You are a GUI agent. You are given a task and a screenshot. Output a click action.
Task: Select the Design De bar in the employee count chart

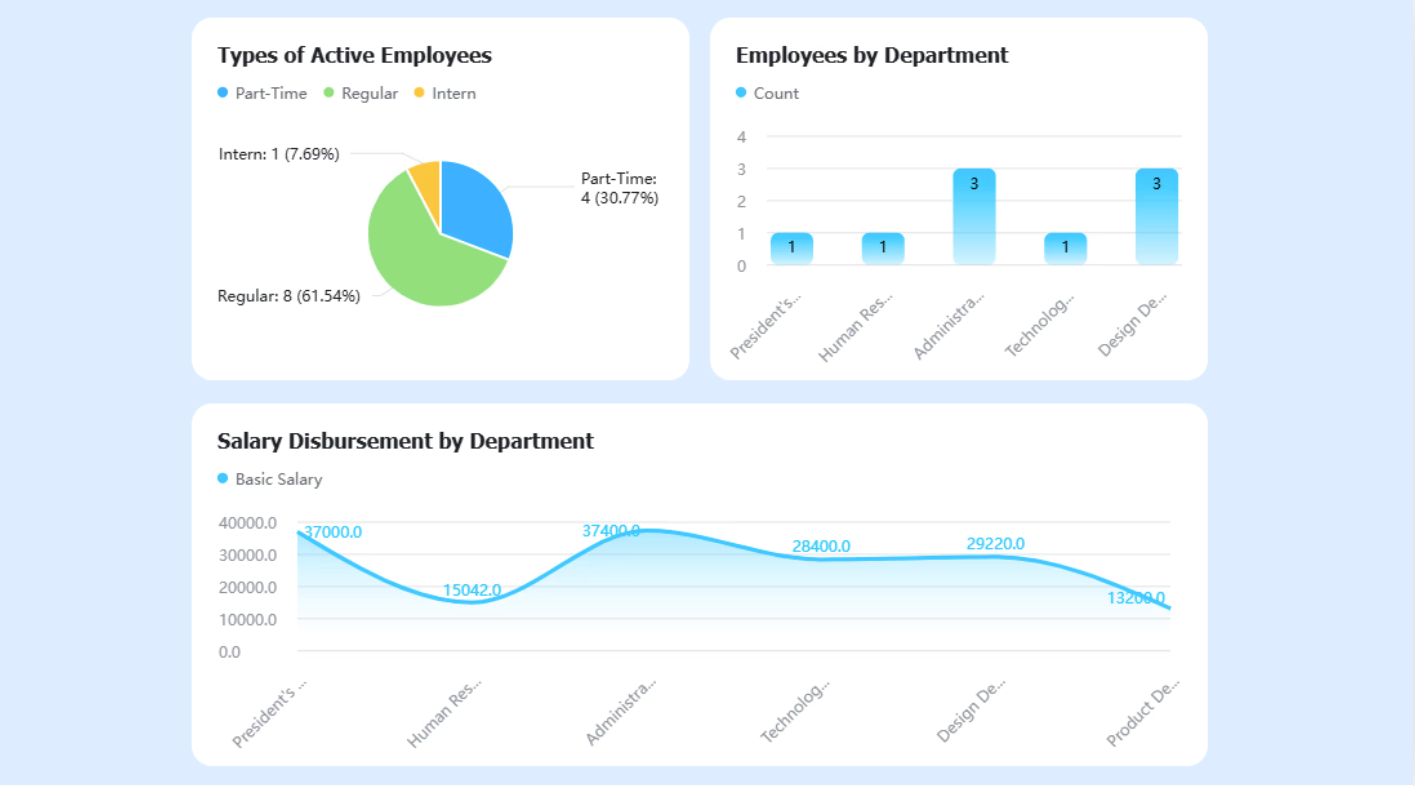coord(1157,216)
